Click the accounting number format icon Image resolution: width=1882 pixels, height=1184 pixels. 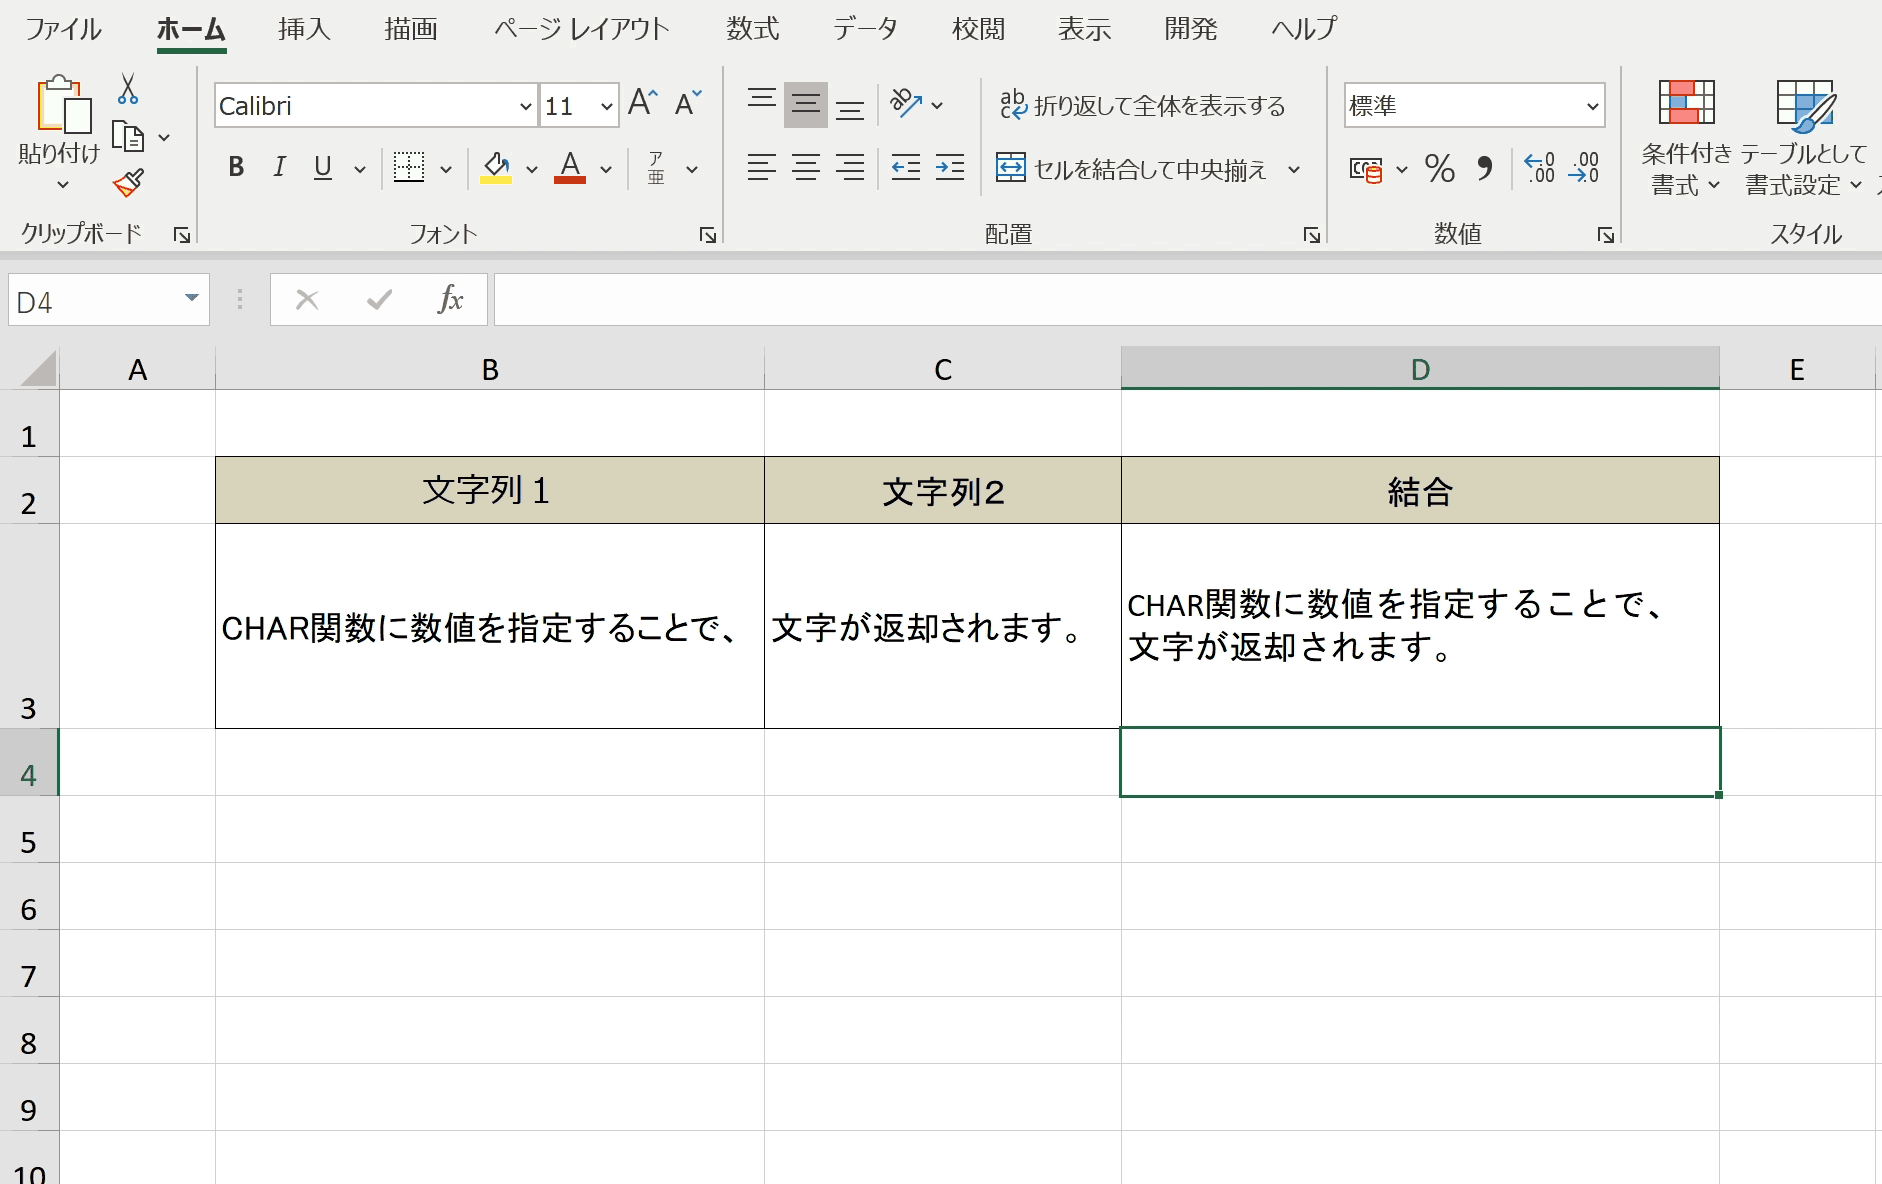point(1365,169)
